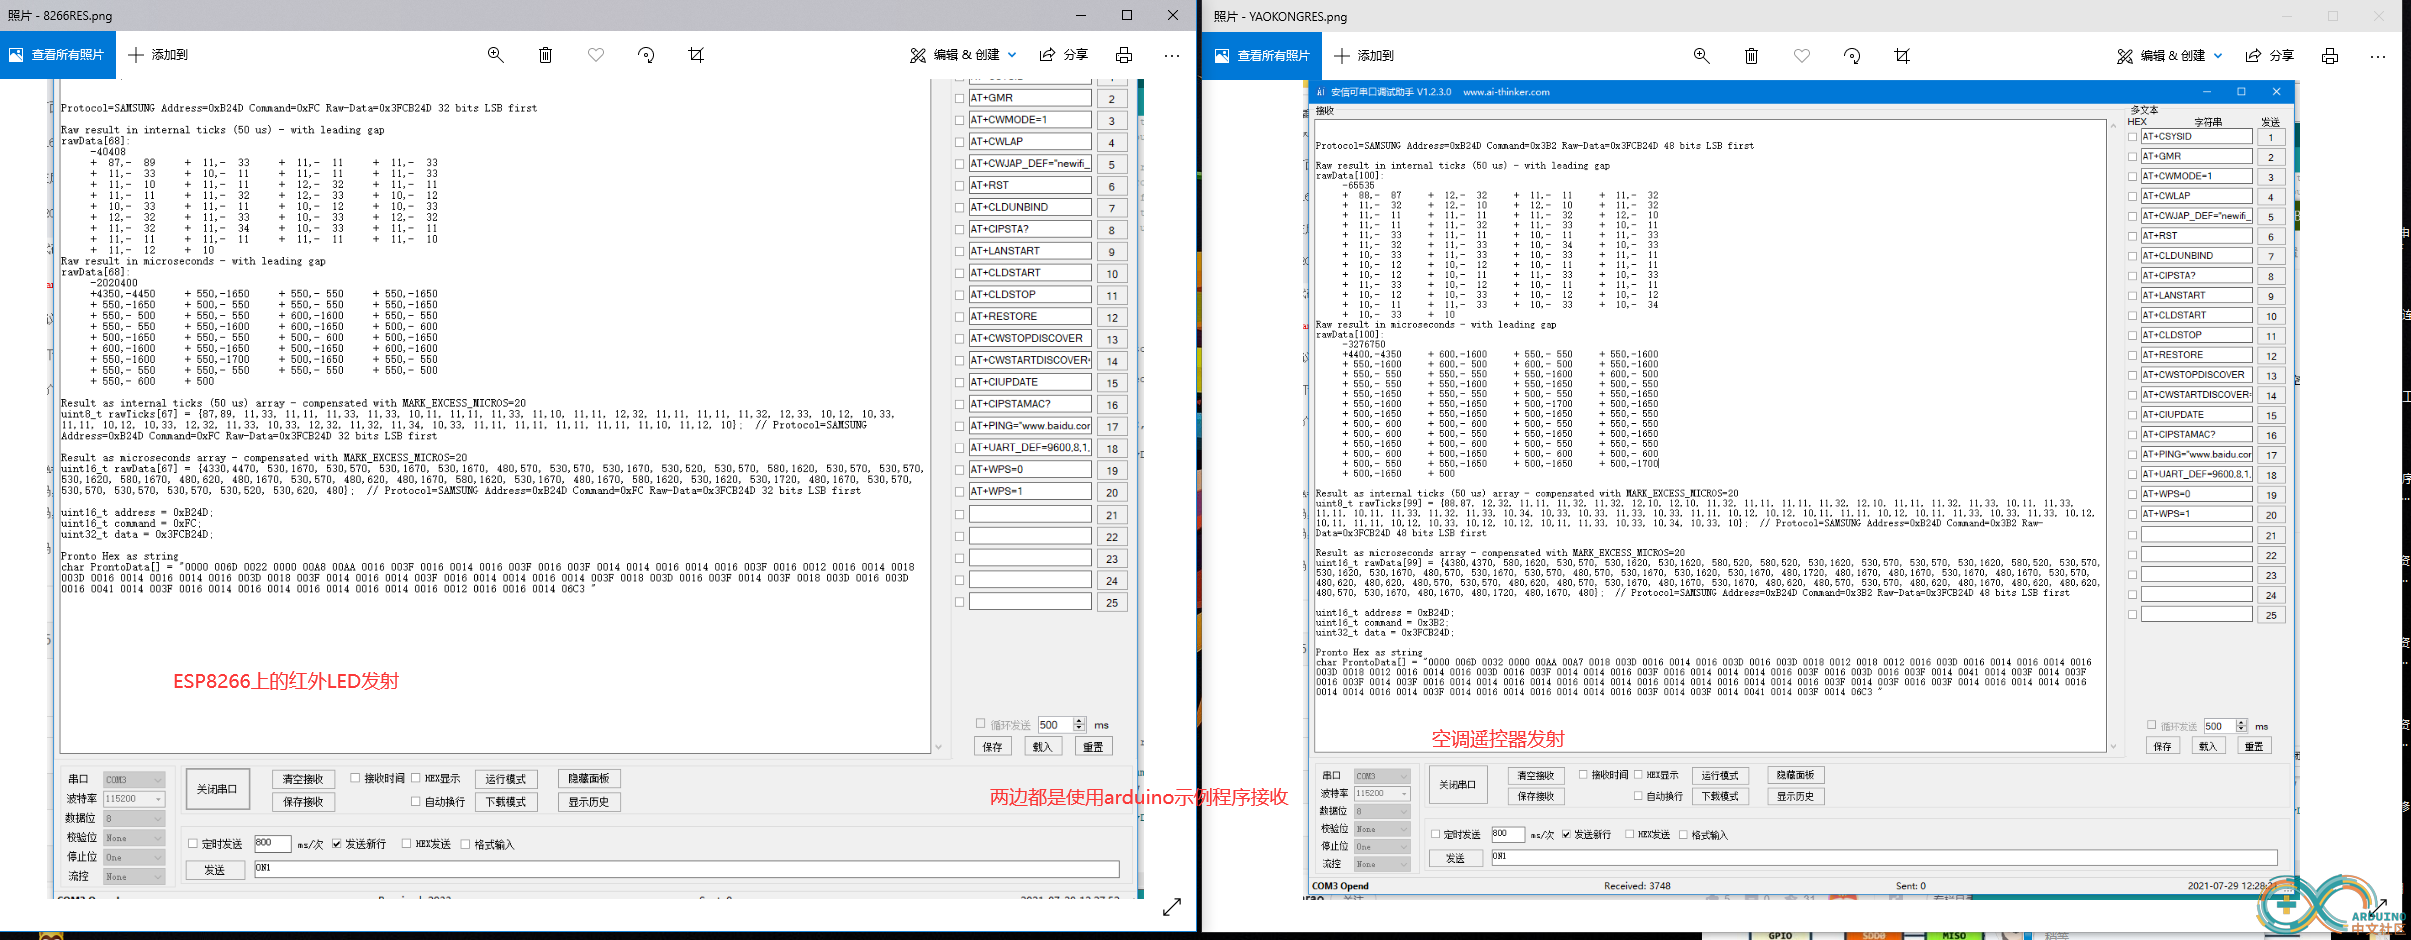Click the AT+CWLAP command field in the right photo
2411x940 pixels.
click(x=2196, y=196)
